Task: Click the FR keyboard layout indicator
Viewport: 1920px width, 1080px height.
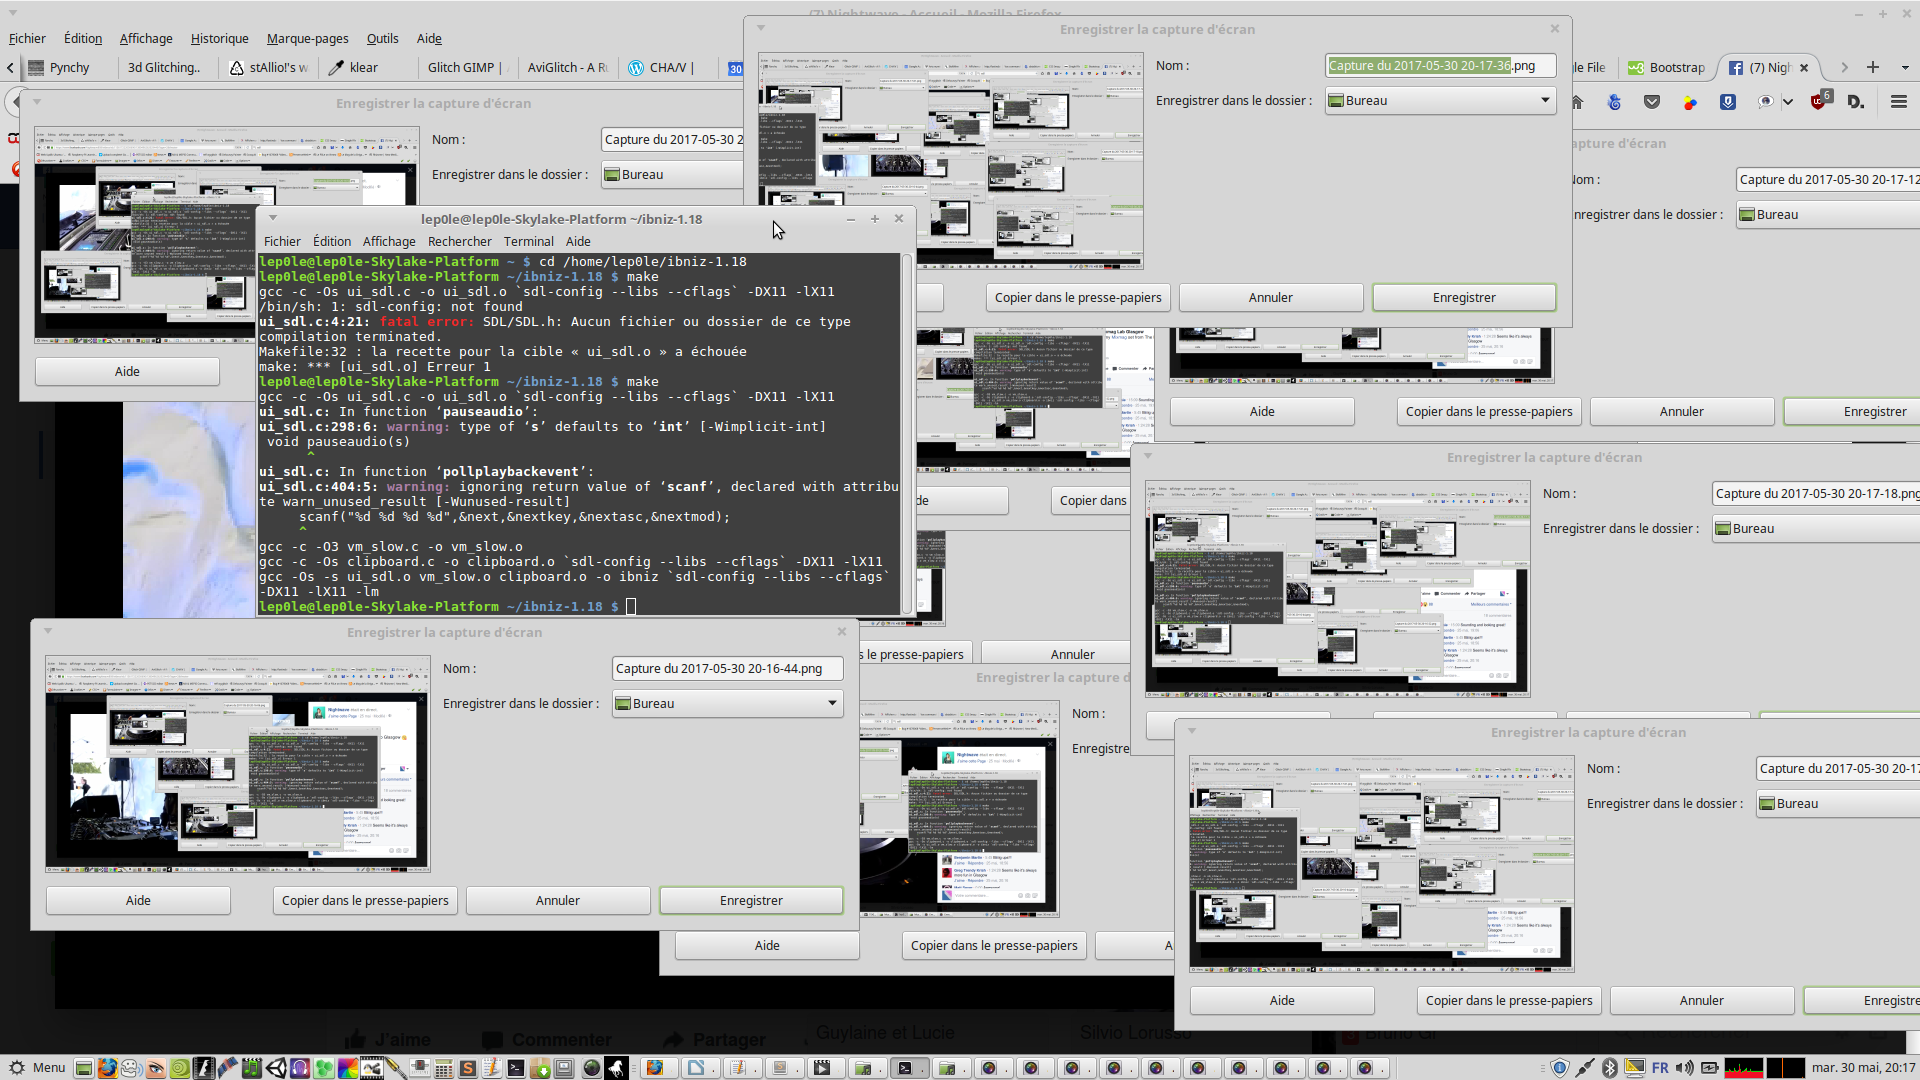Action: tap(1660, 1068)
